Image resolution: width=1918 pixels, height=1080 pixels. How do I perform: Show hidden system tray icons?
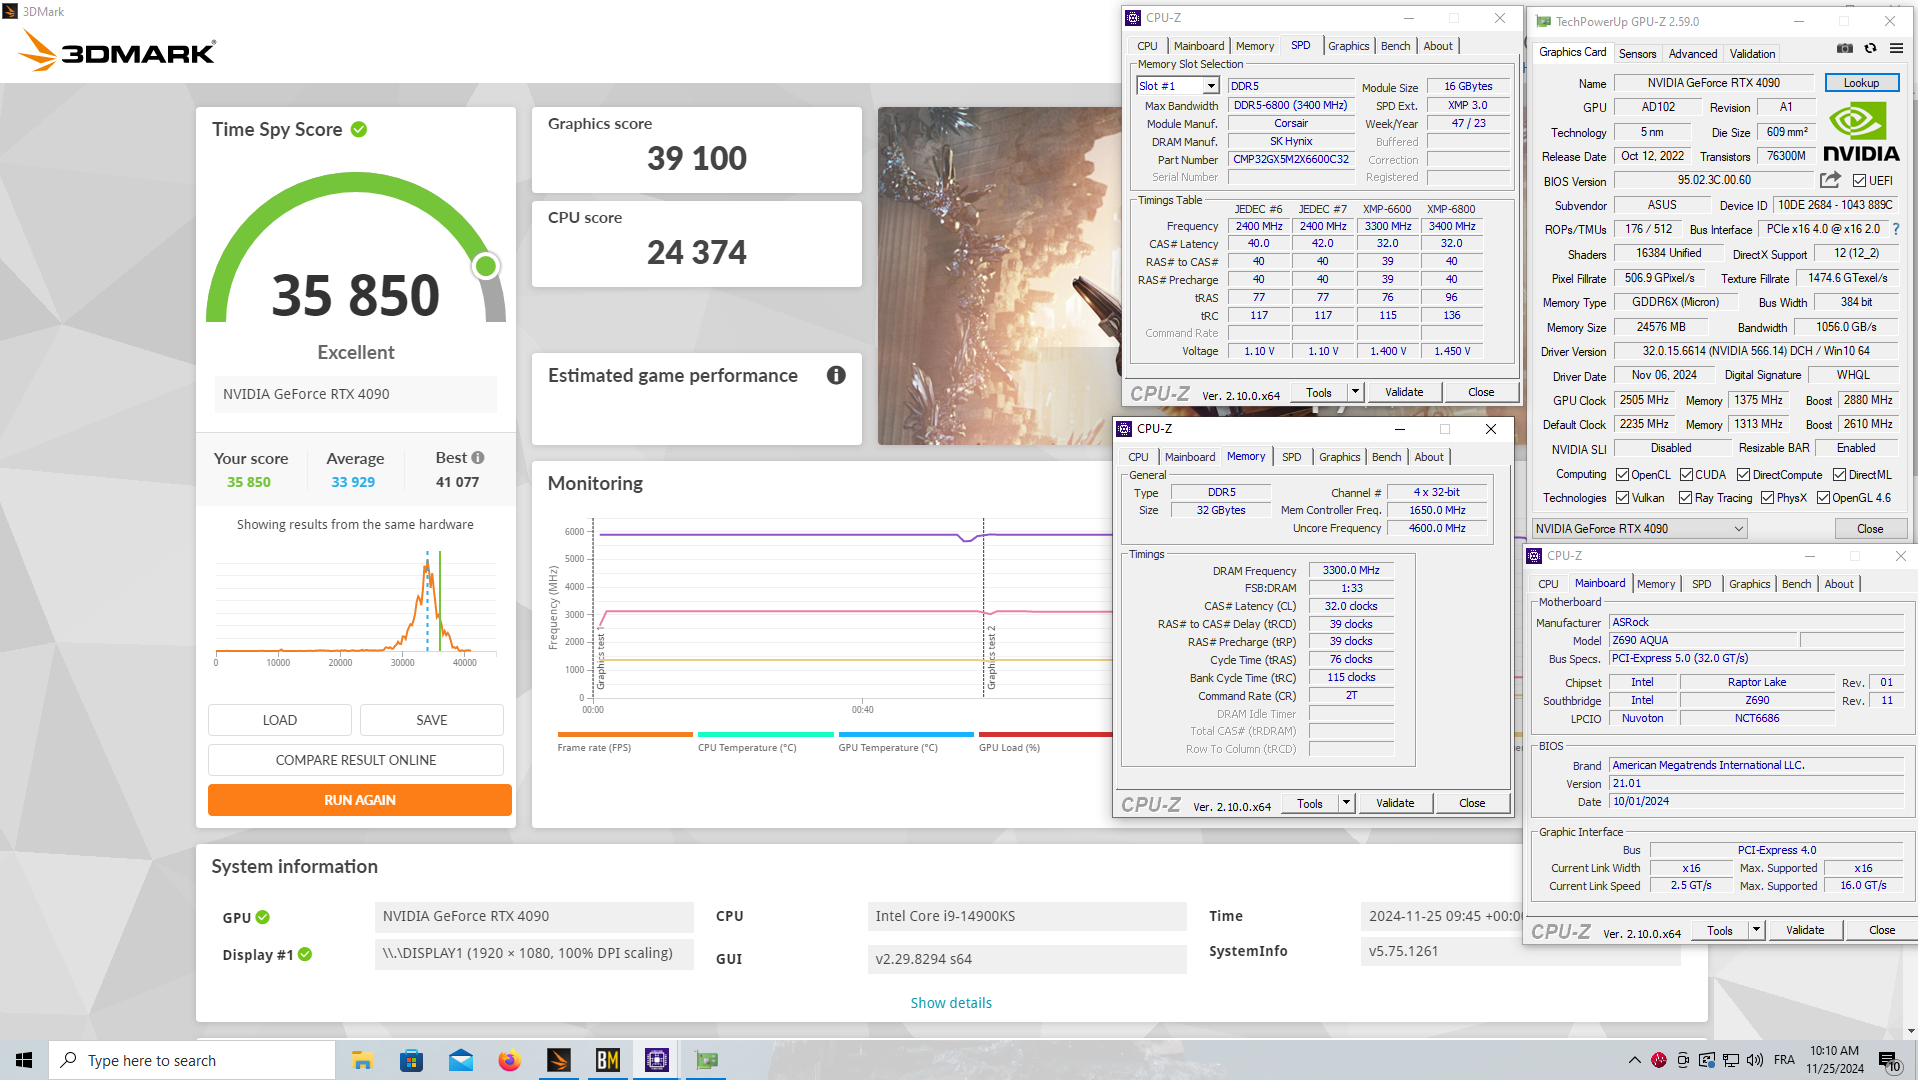click(x=1635, y=1060)
